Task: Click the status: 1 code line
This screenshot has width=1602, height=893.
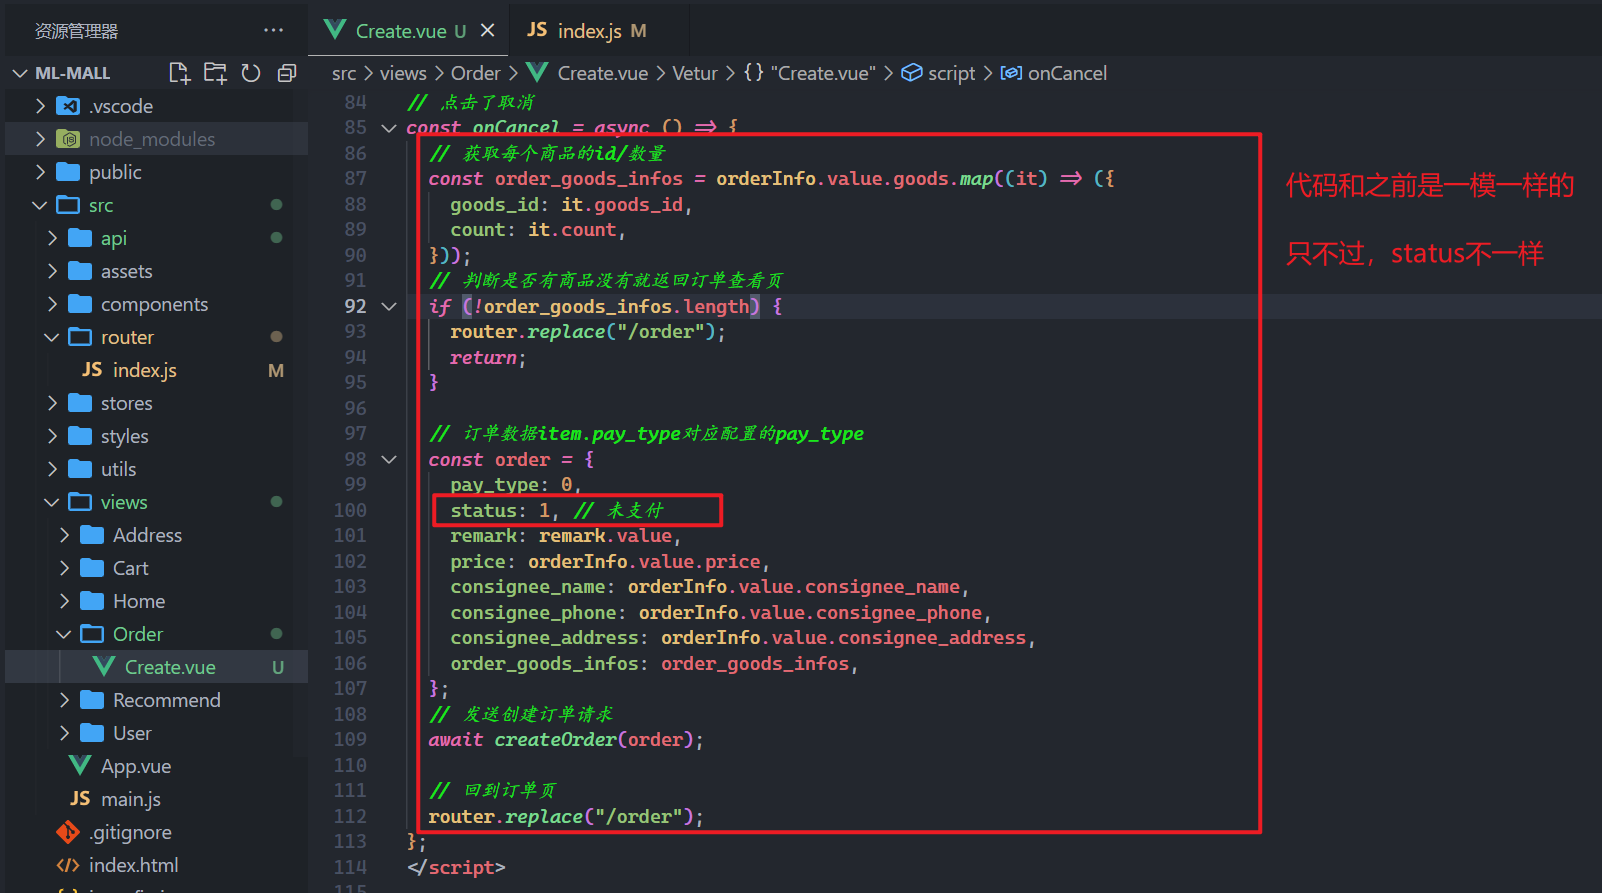Action: [x=556, y=510]
